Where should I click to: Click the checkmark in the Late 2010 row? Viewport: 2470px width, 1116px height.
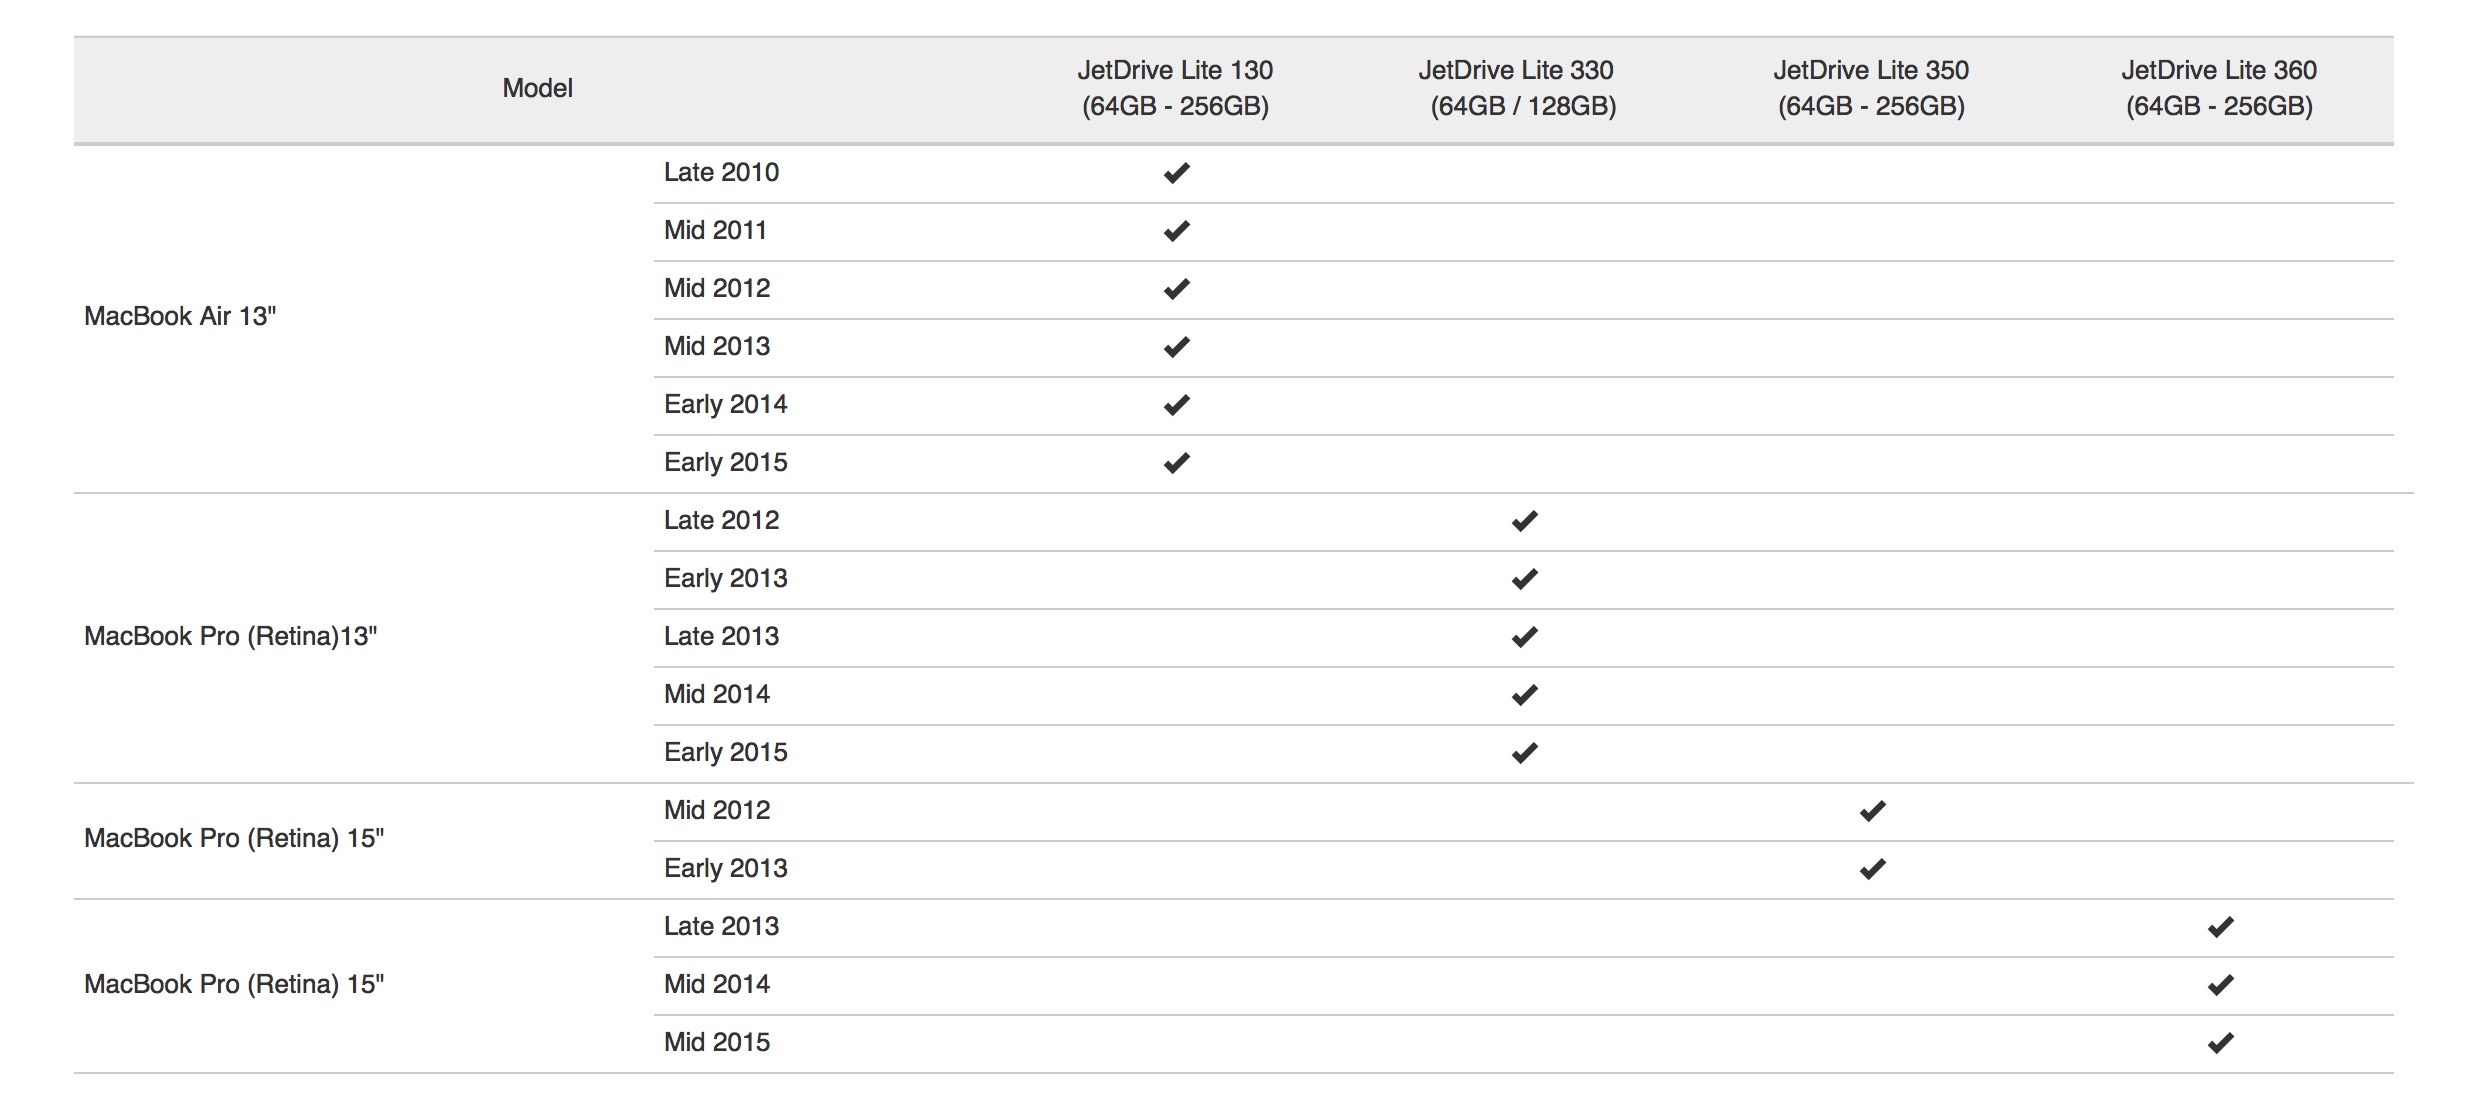coord(1176,173)
